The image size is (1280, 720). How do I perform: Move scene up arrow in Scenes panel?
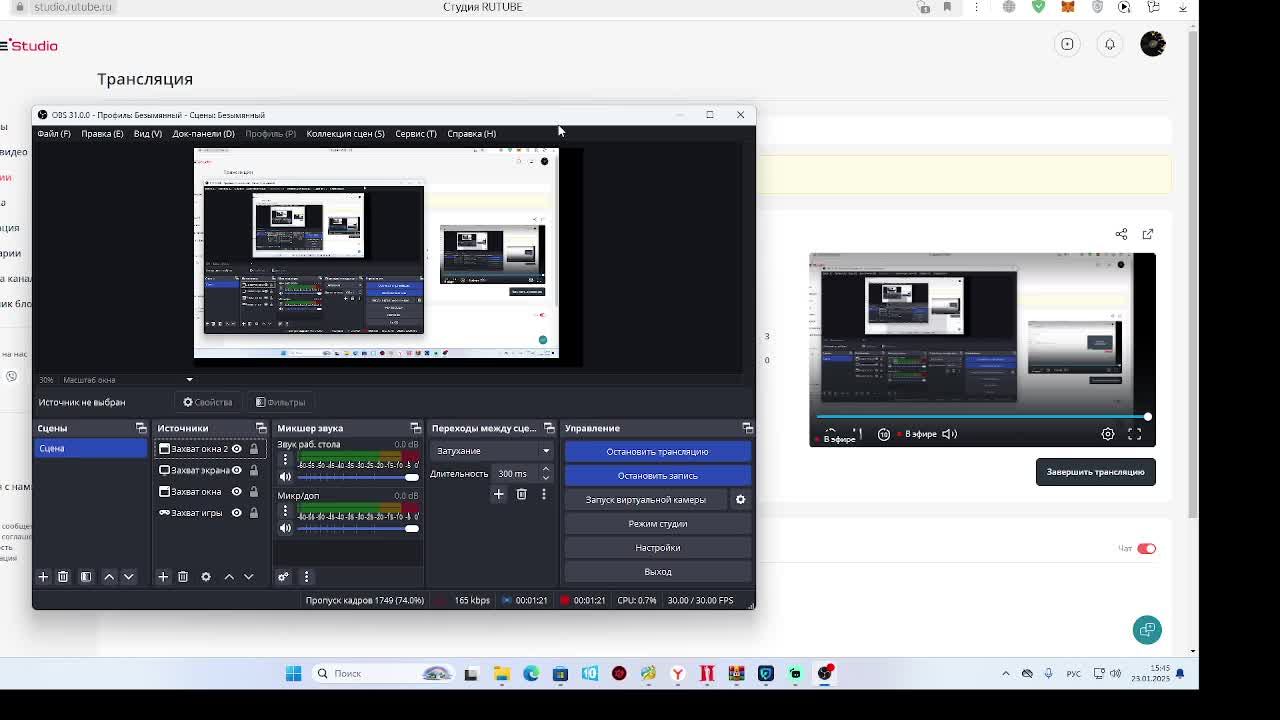click(109, 577)
